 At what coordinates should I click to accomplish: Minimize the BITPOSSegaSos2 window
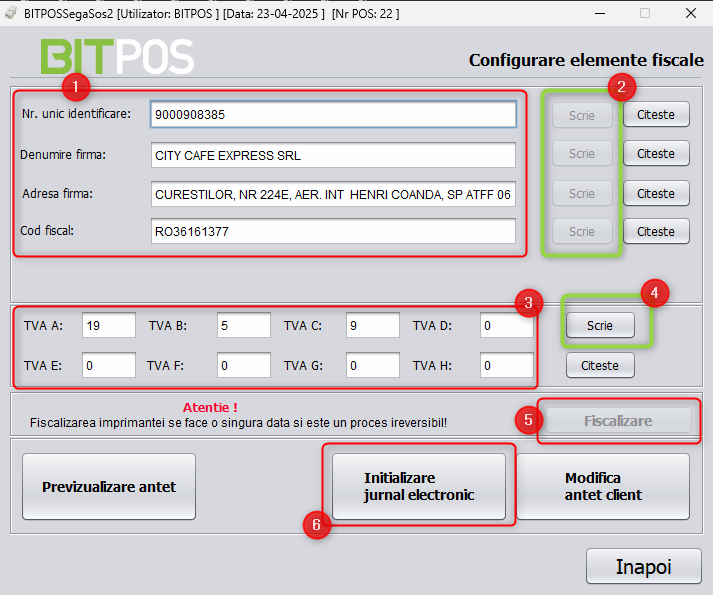600,13
